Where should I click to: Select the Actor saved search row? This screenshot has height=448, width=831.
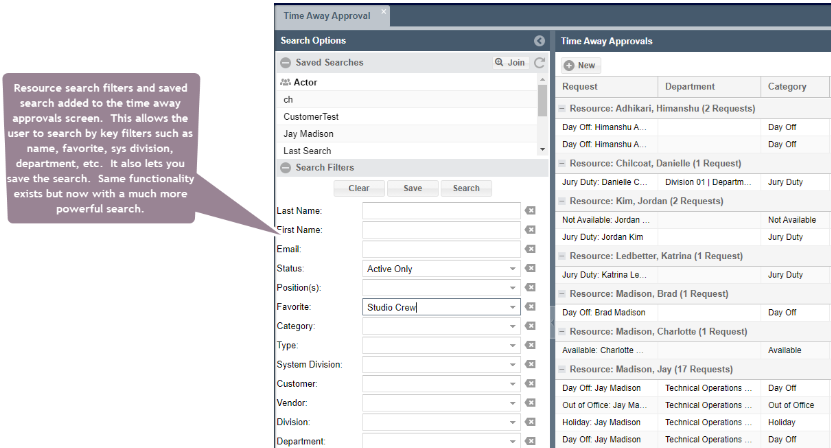406,82
